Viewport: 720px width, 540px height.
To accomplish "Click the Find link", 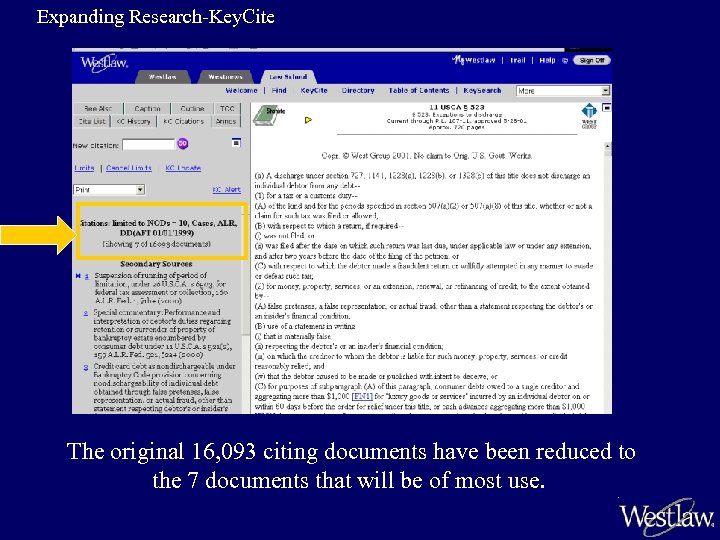I will 279,90.
